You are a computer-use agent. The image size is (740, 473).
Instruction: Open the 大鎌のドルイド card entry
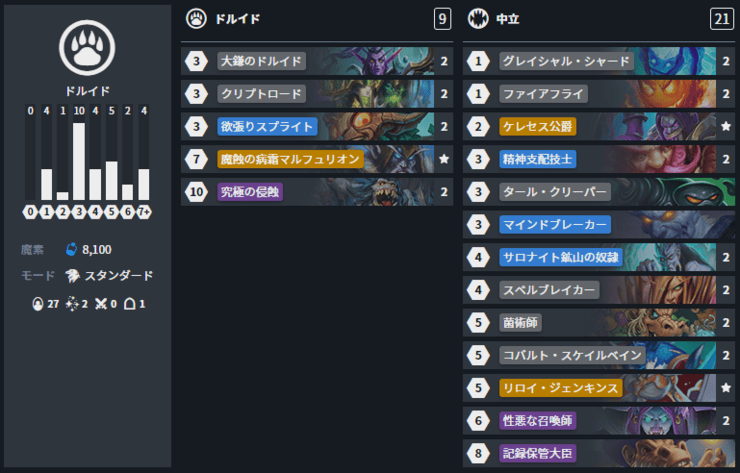click(x=317, y=61)
